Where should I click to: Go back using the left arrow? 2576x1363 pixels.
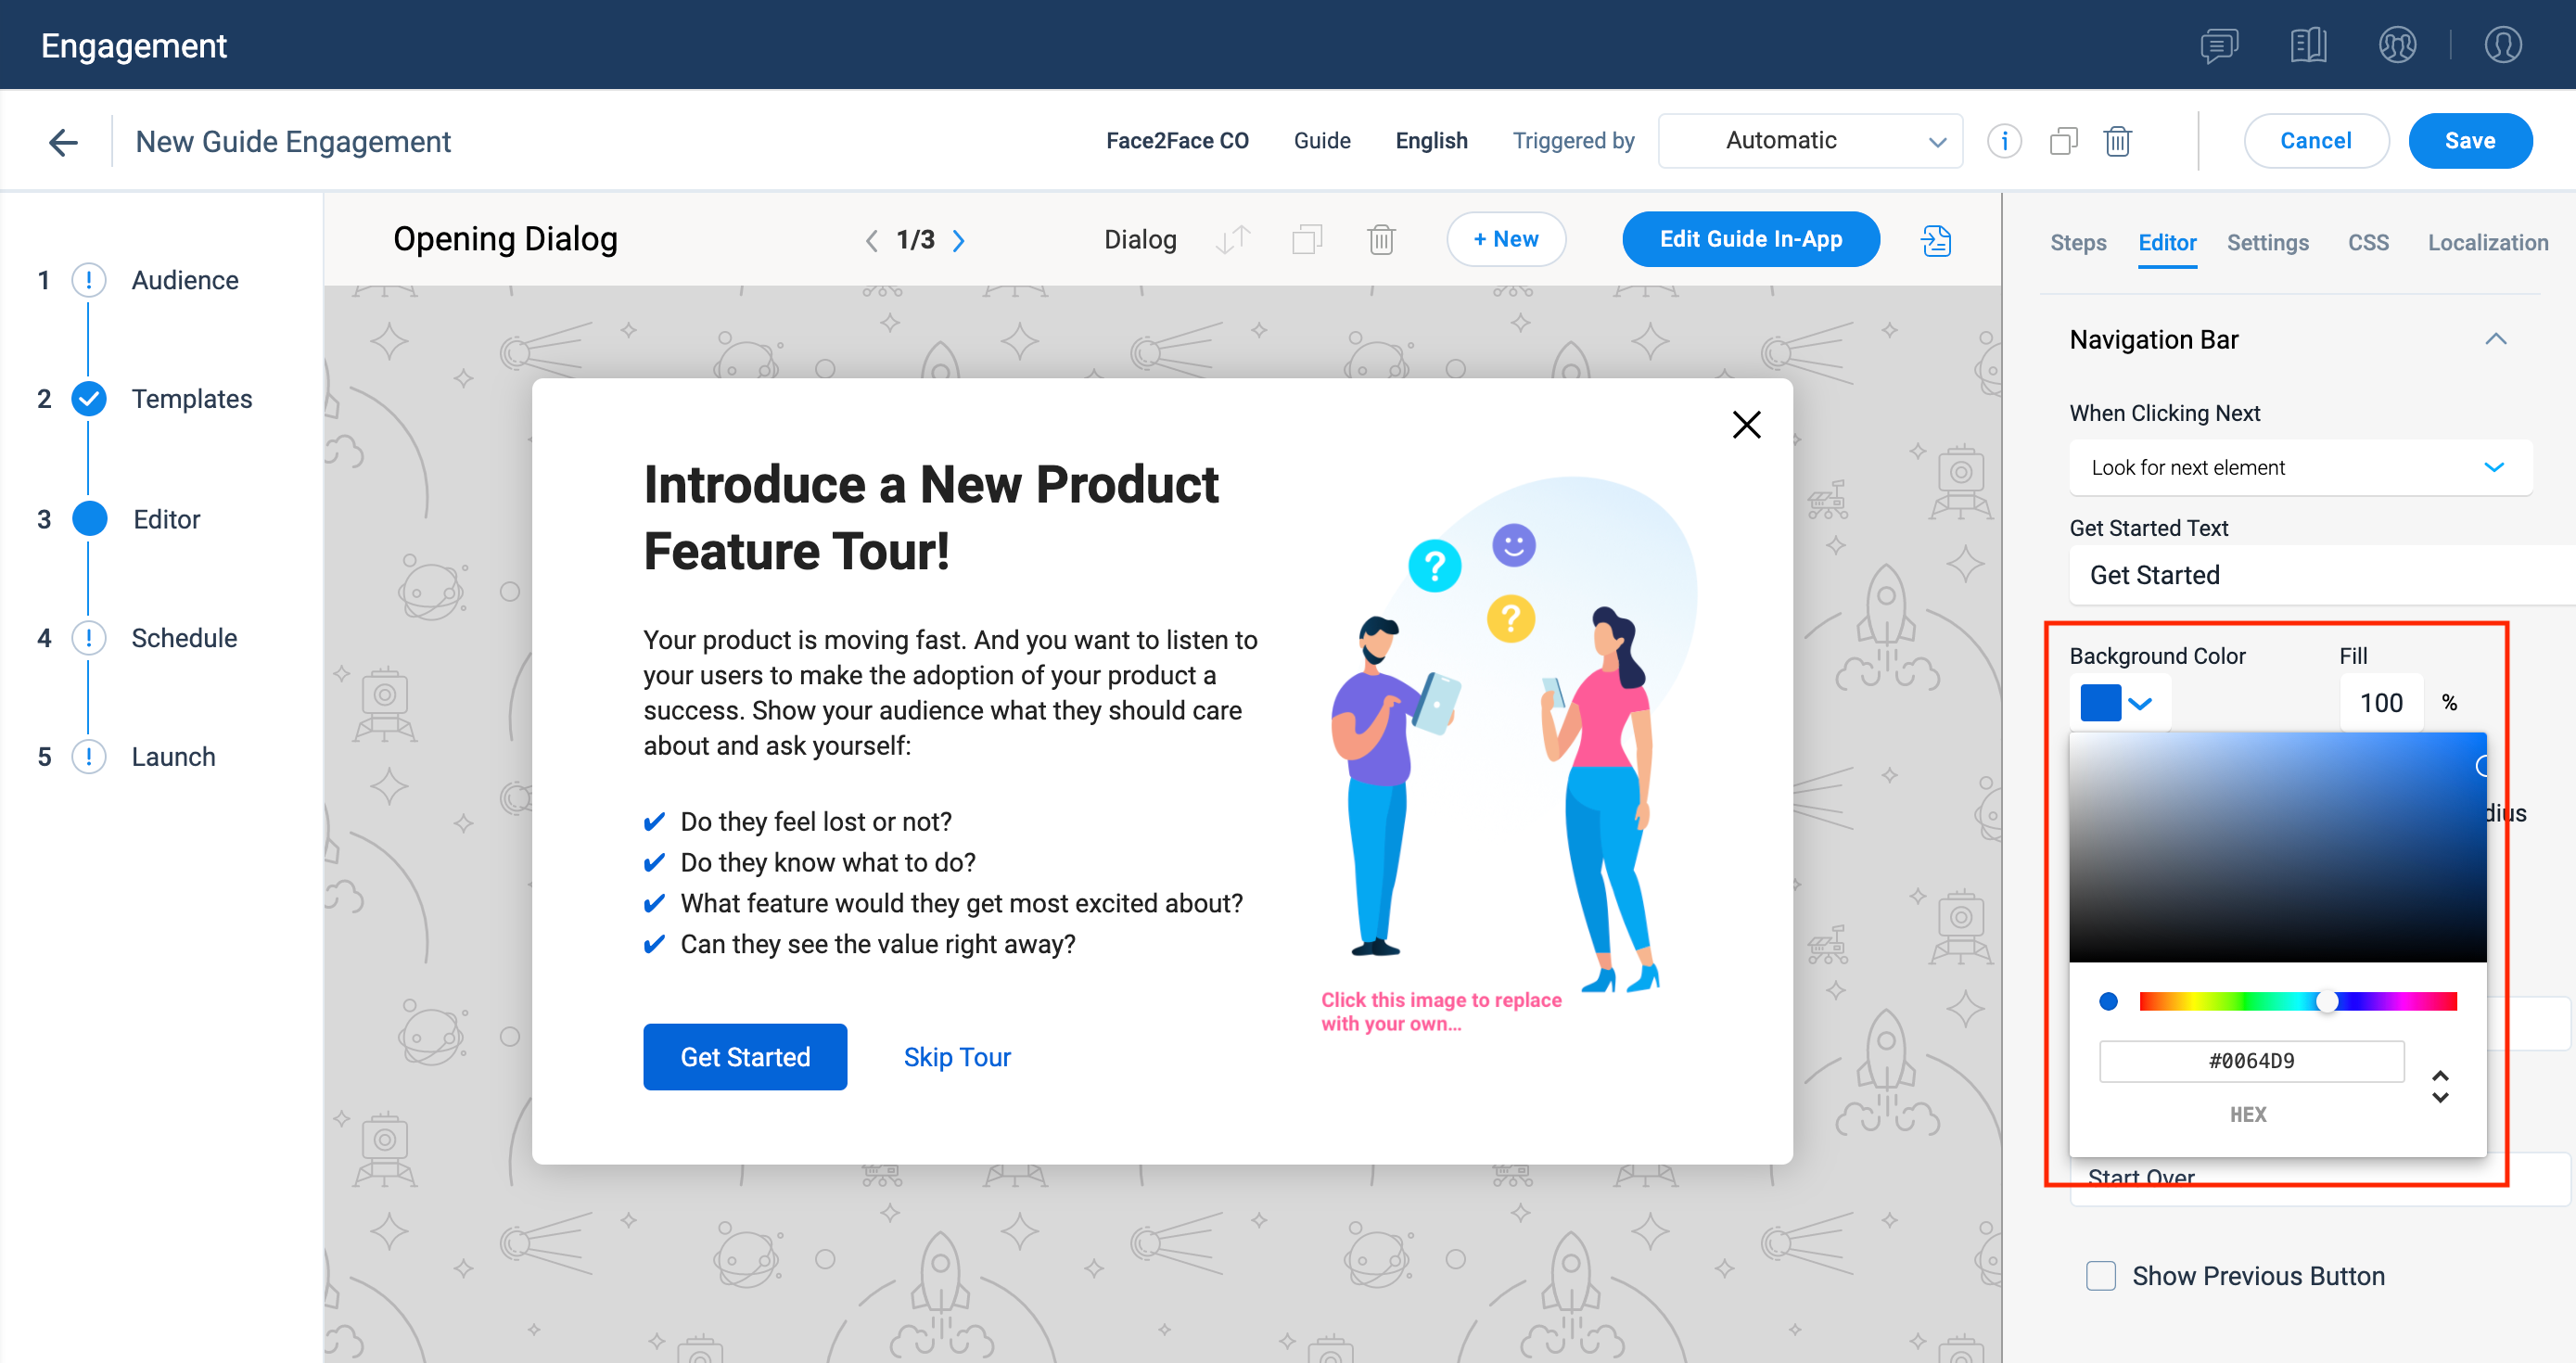[63, 142]
